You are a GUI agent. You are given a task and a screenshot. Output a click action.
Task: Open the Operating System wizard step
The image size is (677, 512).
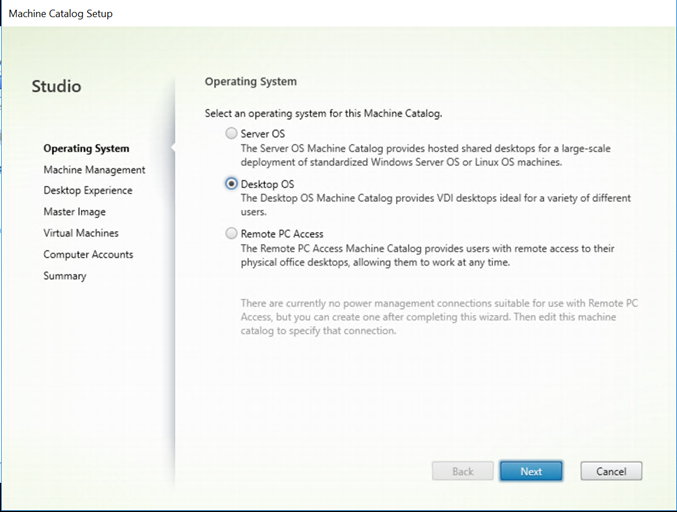coord(86,149)
